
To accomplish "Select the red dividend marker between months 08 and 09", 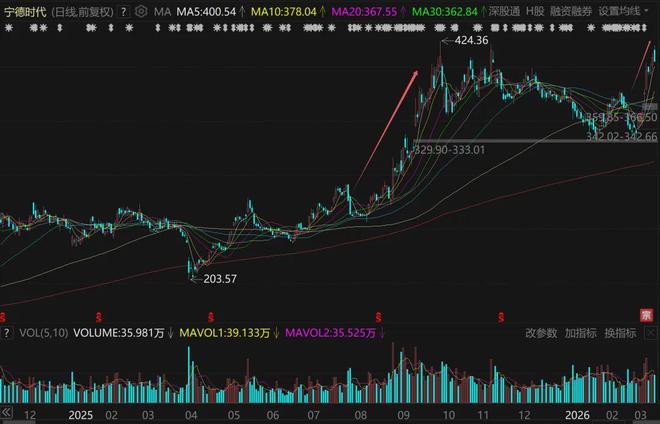I will coord(378,317).
